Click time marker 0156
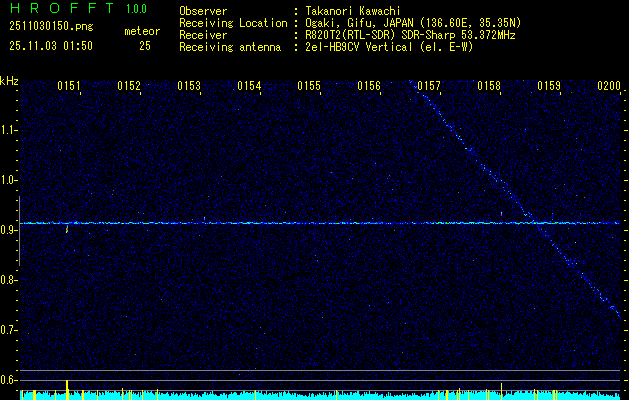This screenshot has width=629, height=400. (x=369, y=86)
